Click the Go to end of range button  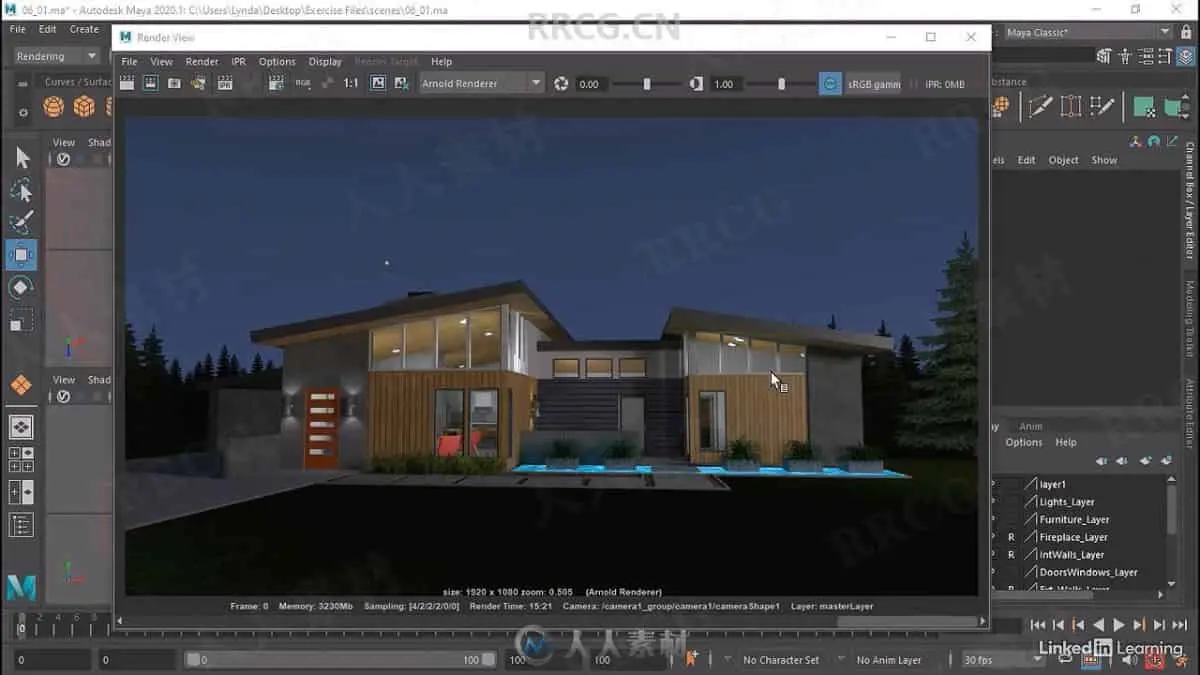(x=1181, y=625)
